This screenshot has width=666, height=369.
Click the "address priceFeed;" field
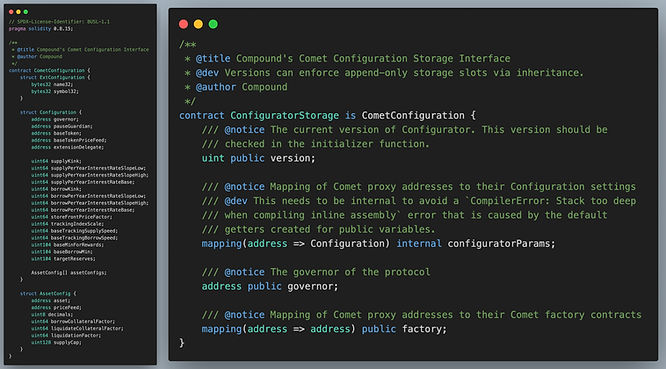coord(56,307)
